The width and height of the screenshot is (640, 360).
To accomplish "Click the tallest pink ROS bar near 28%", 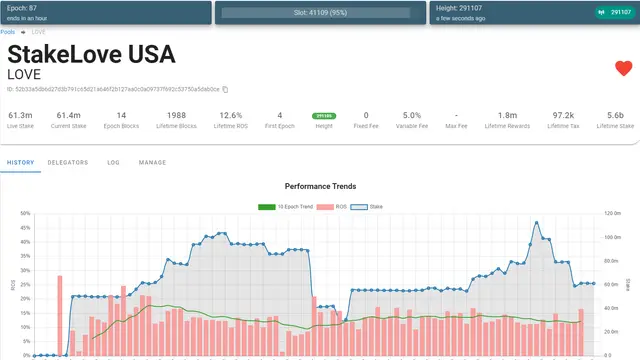I will click(60, 316).
